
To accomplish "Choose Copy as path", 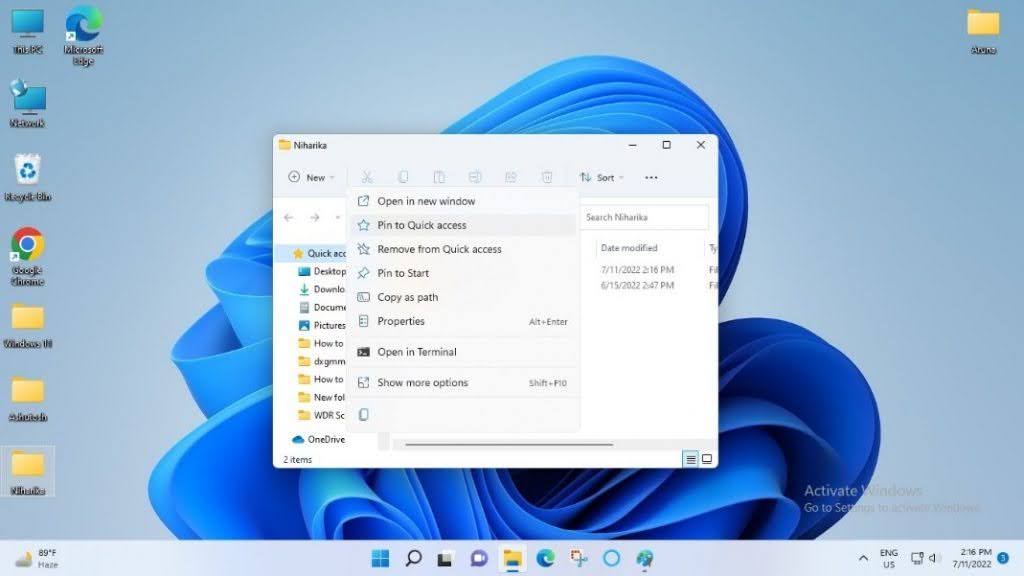I will pyautogui.click(x=463, y=297).
